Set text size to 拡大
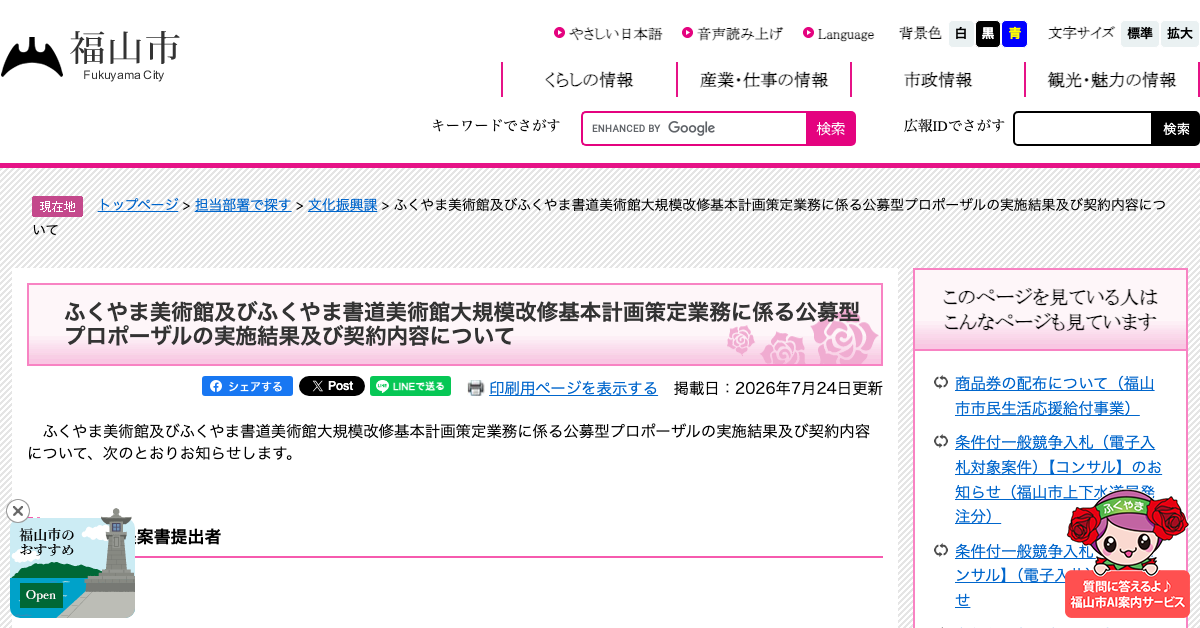This screenshot has height=628, width=1200. [1180, 34]
